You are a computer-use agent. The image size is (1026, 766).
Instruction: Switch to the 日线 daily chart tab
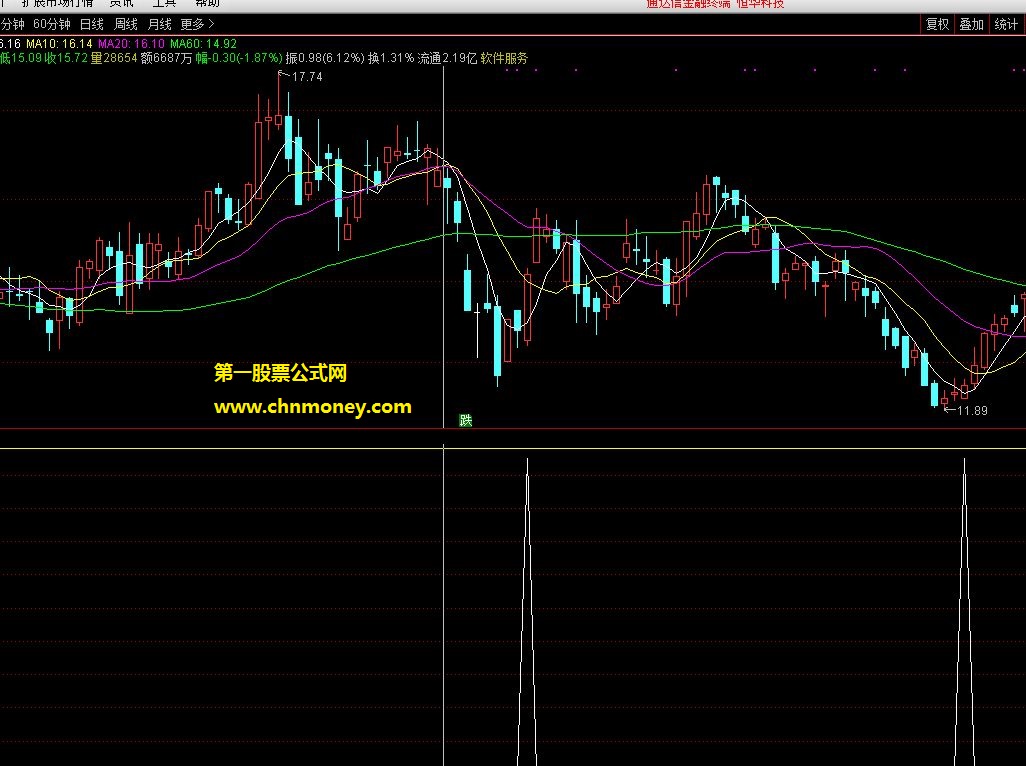coord(92,24)
